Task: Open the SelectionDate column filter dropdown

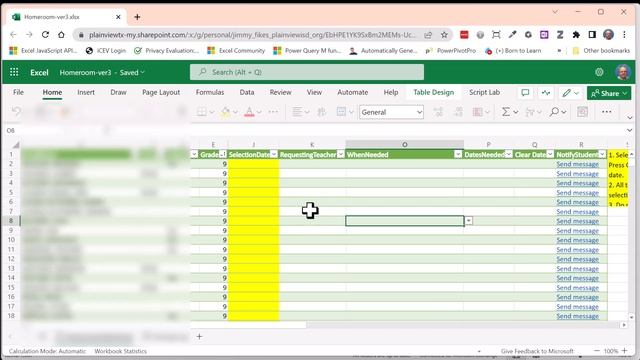Action: click(x=274, y=154)
